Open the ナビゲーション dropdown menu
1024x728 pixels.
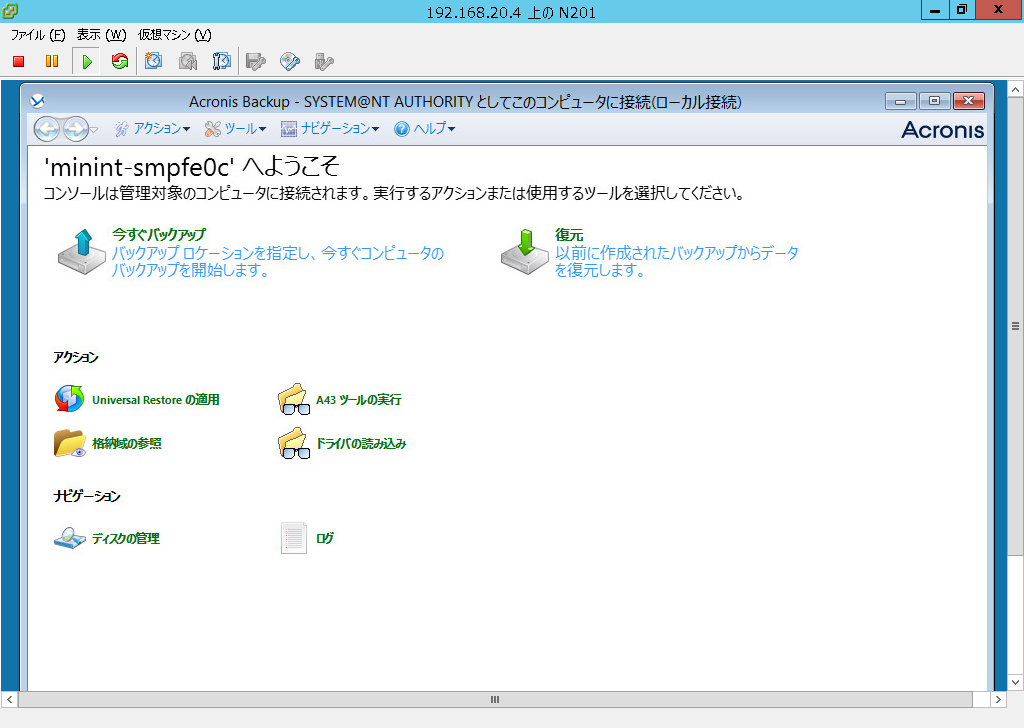(x=330, y=129)
